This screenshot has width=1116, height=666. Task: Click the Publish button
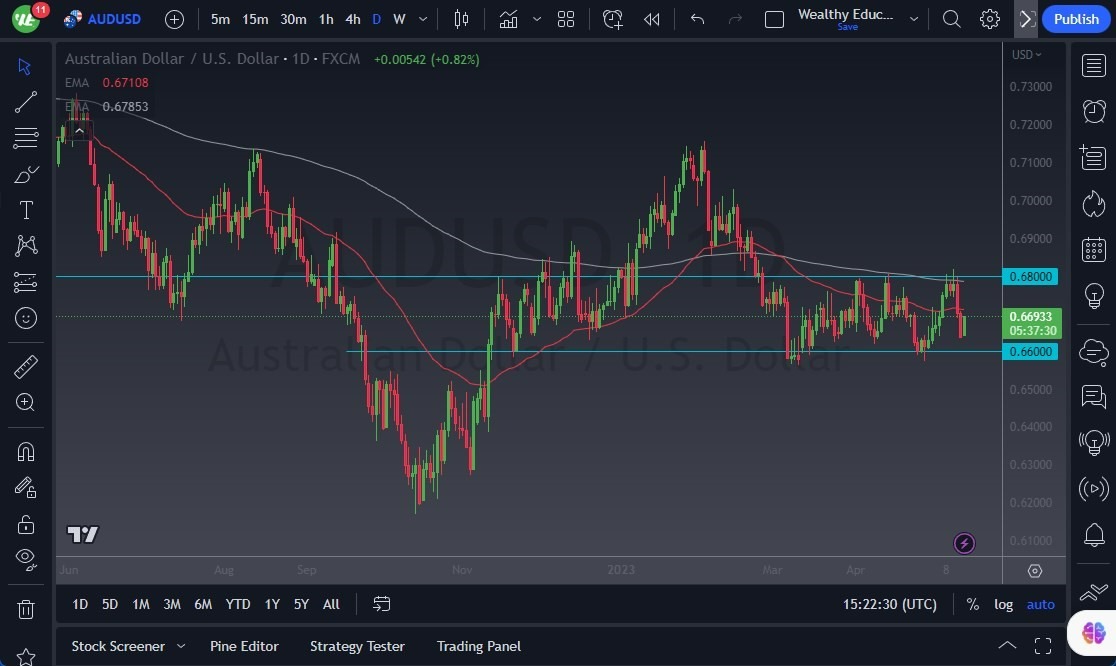pos(1076,19)
